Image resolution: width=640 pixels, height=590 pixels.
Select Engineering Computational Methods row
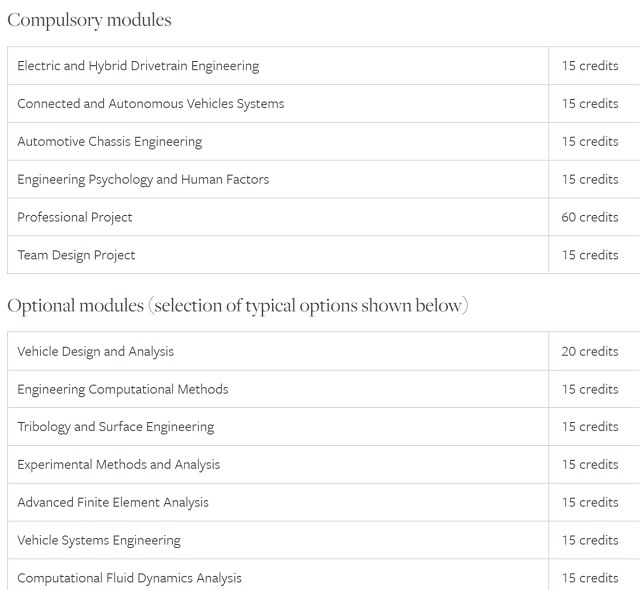323,389
